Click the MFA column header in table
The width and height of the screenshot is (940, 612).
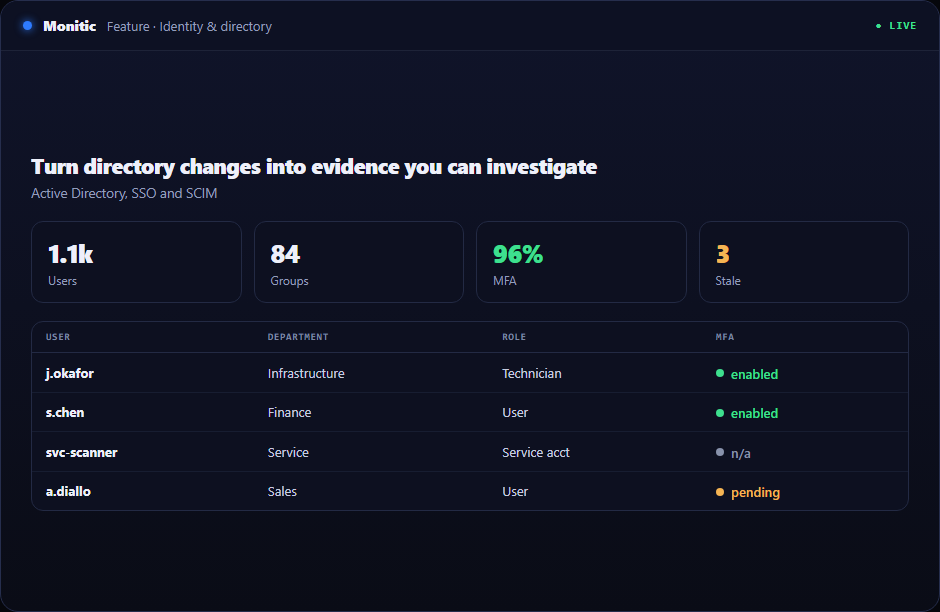pyautogui.click(x=725, y=337)
